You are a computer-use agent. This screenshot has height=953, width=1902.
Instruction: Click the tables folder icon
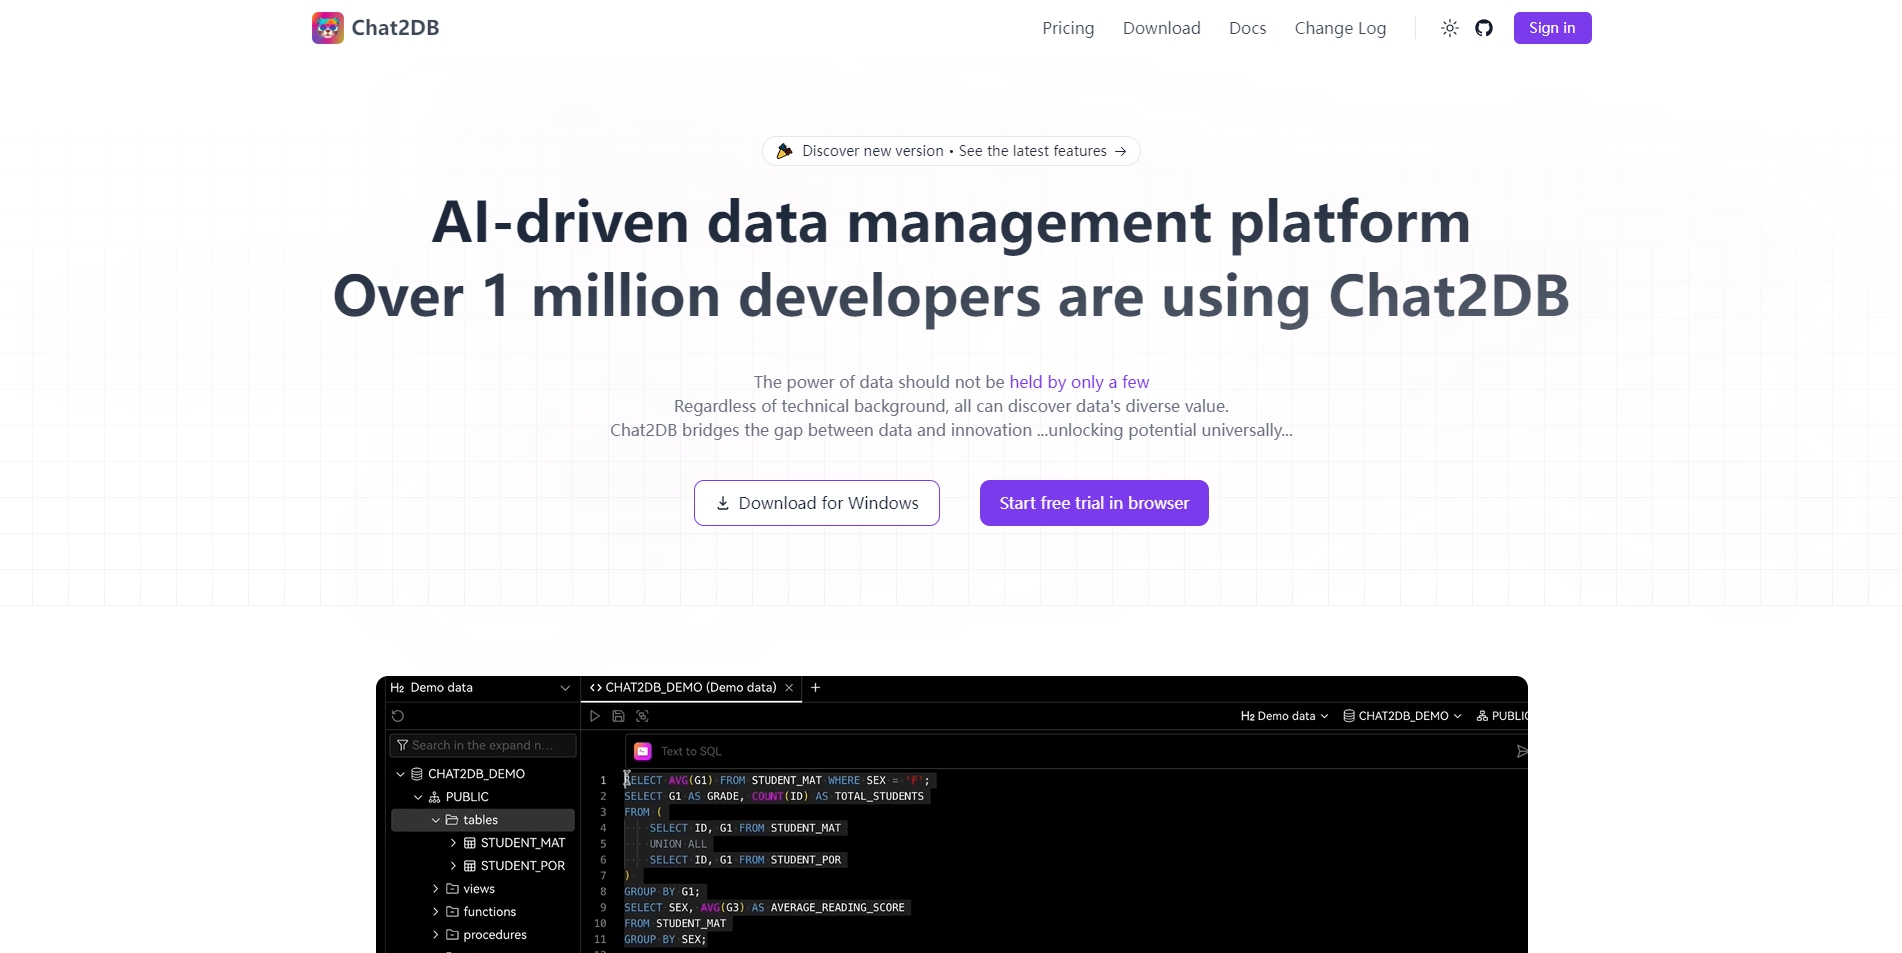452,820
